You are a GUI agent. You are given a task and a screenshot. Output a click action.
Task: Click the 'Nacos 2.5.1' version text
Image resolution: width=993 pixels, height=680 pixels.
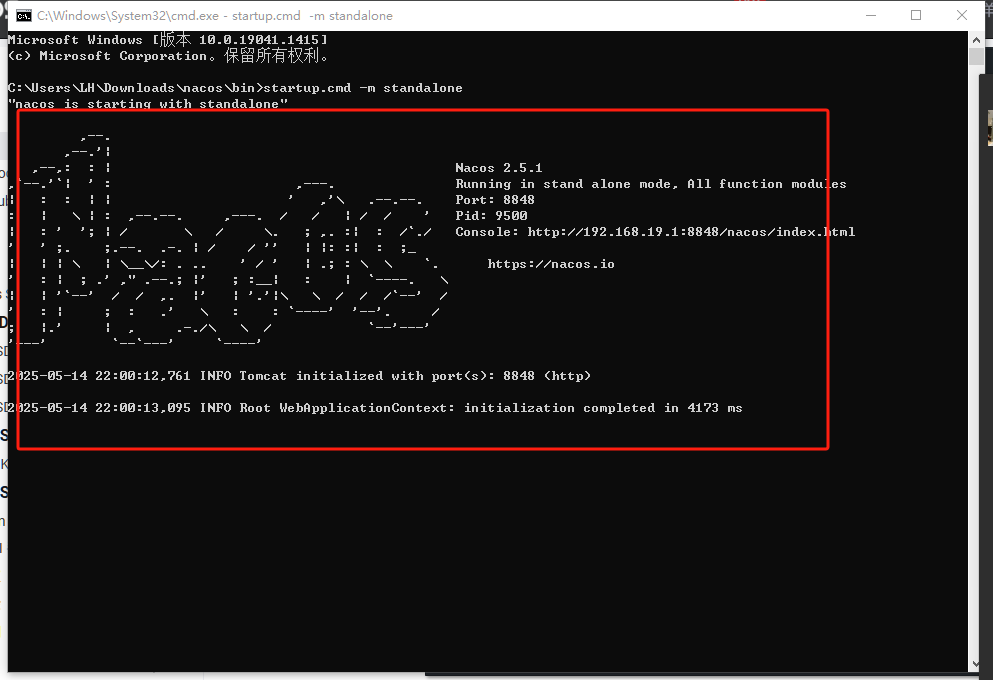[x=498, y=168]
